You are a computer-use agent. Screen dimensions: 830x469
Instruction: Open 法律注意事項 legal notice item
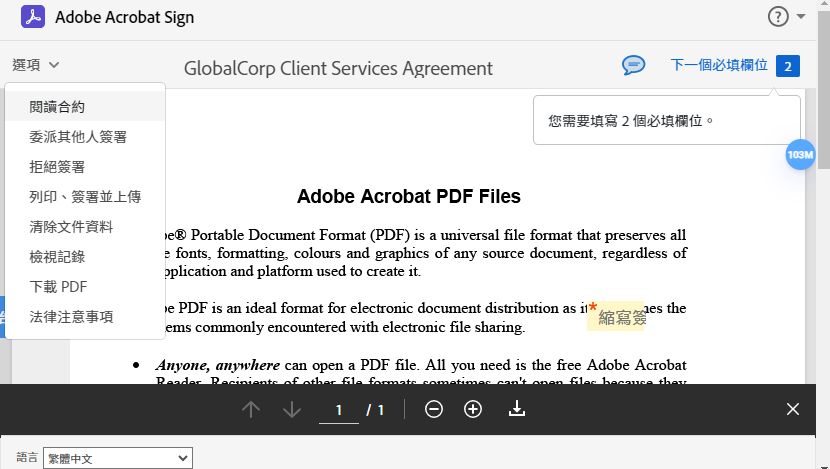click(x=85, y=317)
